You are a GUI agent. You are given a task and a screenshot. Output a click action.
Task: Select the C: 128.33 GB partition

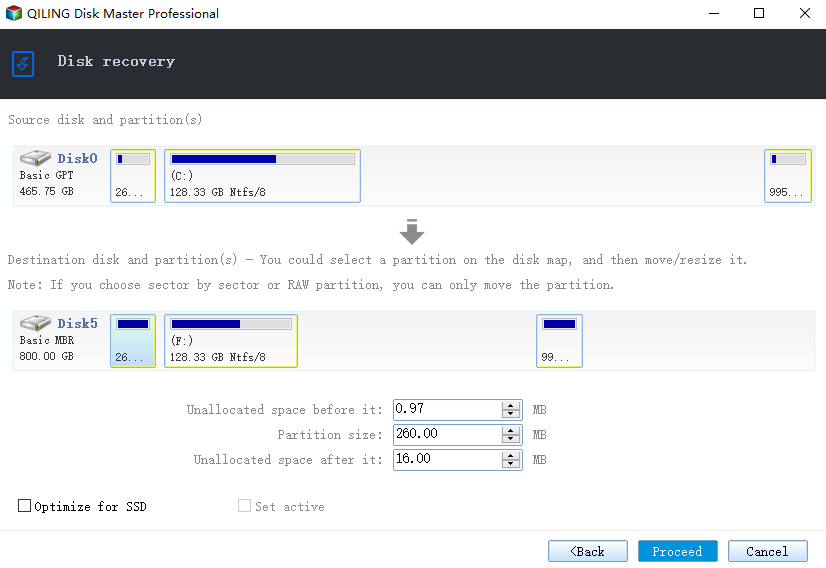tap(262, 176)
